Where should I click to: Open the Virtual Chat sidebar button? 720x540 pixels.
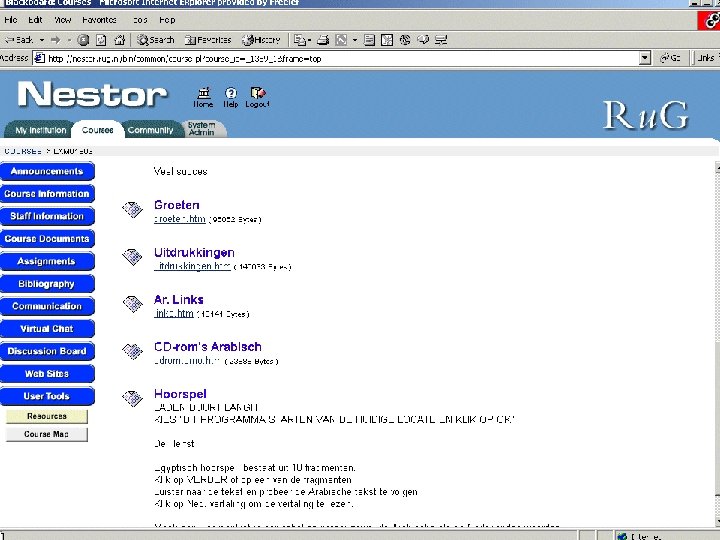click(47, 329)
